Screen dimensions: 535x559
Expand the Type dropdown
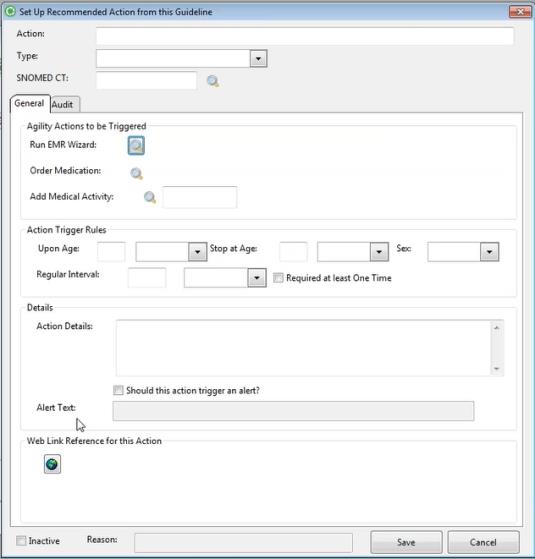[x=258, y=58]
